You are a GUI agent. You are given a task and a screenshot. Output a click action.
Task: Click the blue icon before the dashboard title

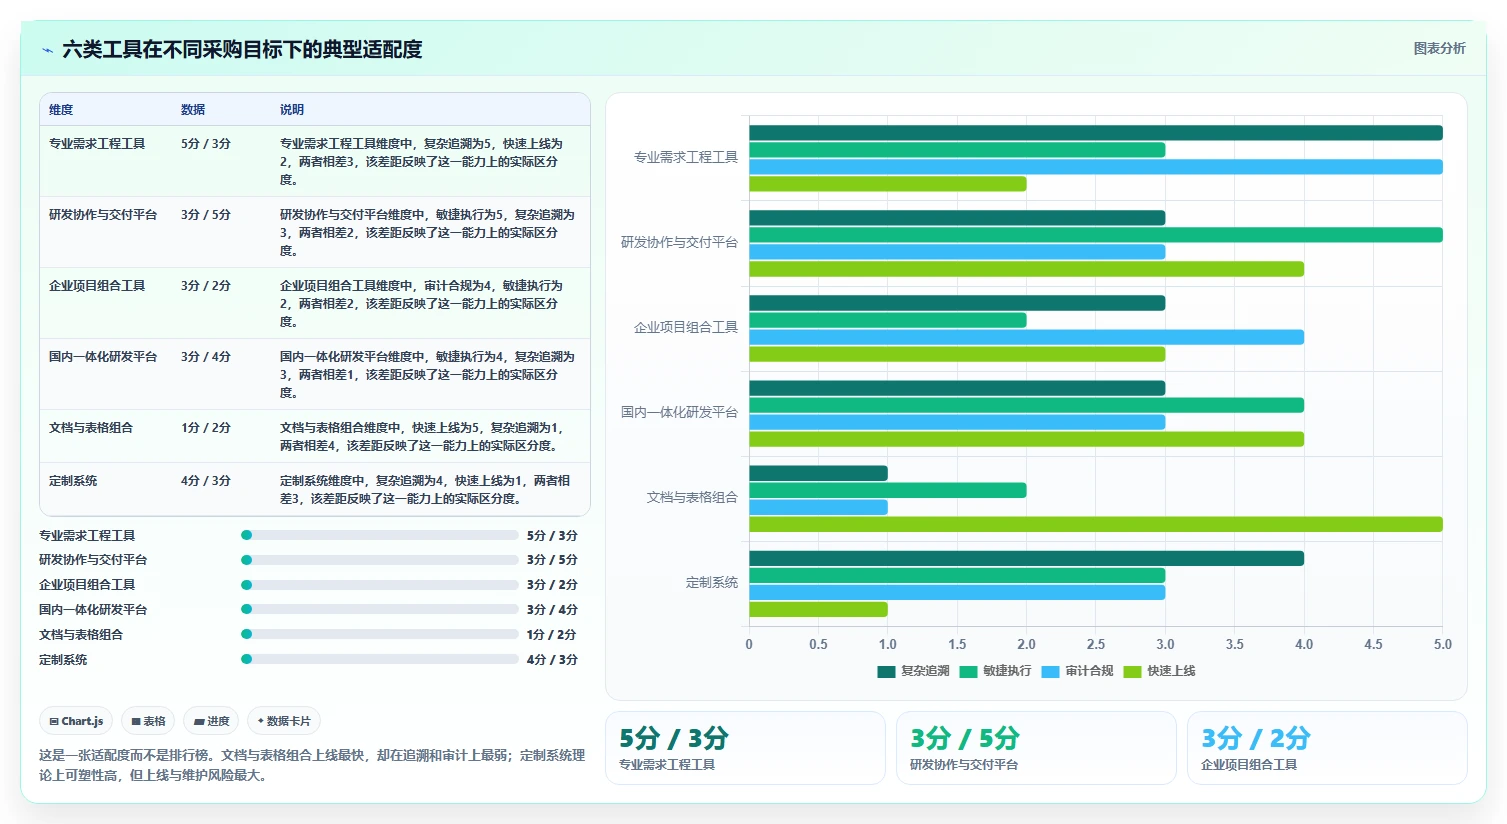click(x=47, y=50)
